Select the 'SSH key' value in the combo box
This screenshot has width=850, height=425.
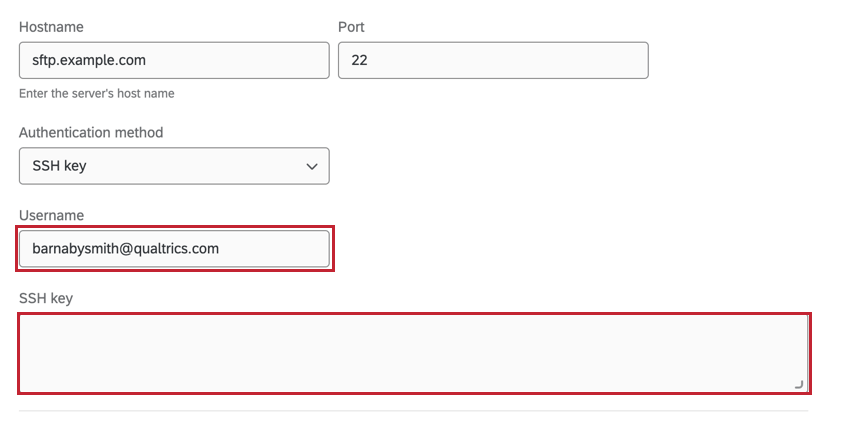59,166
